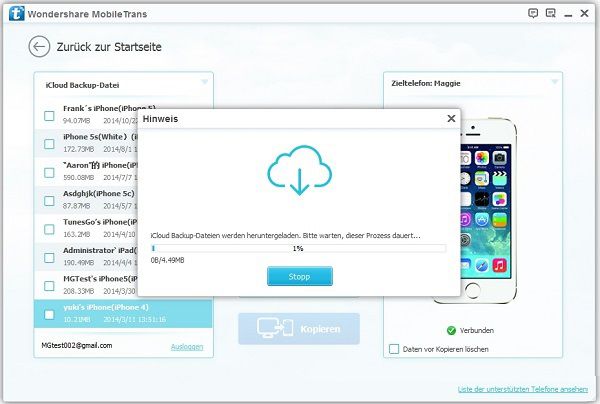The width and height of the screenshot is (600, 404).
Task: Check iPhone 5s(White) backup checkbox
Action: click(x=49, y=144)
